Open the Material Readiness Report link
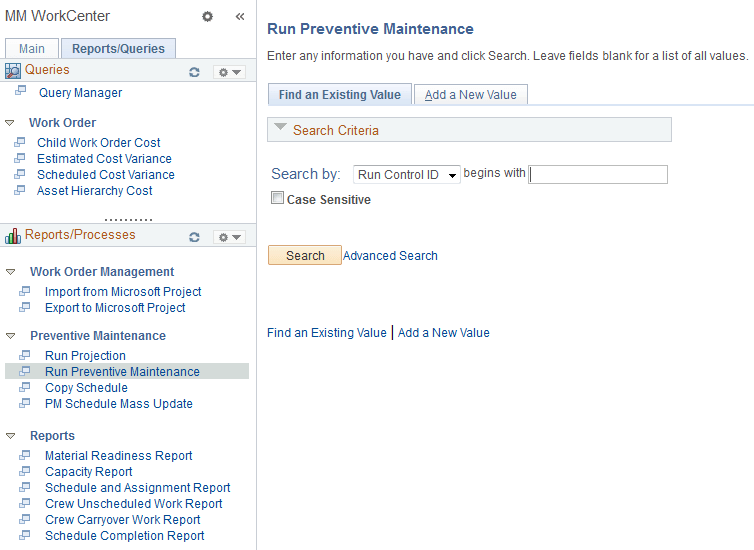 coord(118,456)
